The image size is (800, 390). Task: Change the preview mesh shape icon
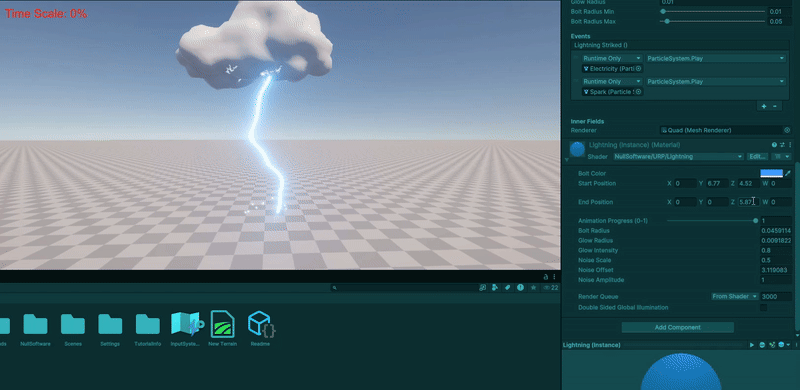click(x=762, y=346)
